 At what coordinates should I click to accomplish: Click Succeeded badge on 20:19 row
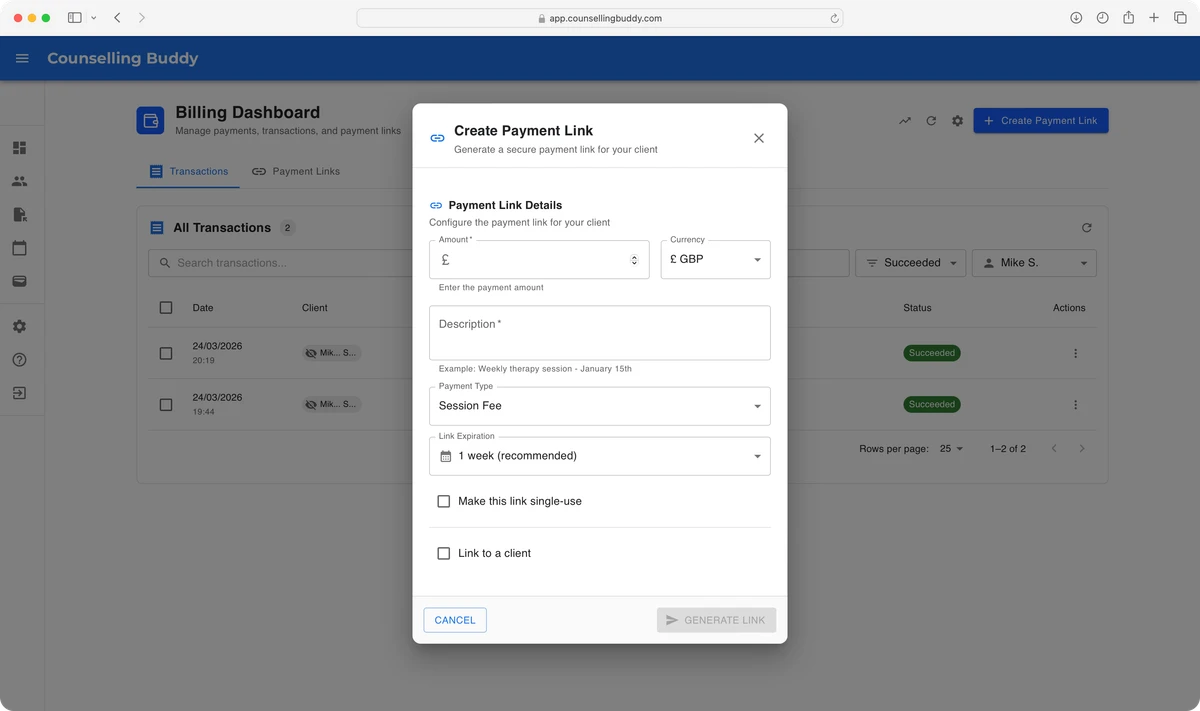tap(932, 353)
